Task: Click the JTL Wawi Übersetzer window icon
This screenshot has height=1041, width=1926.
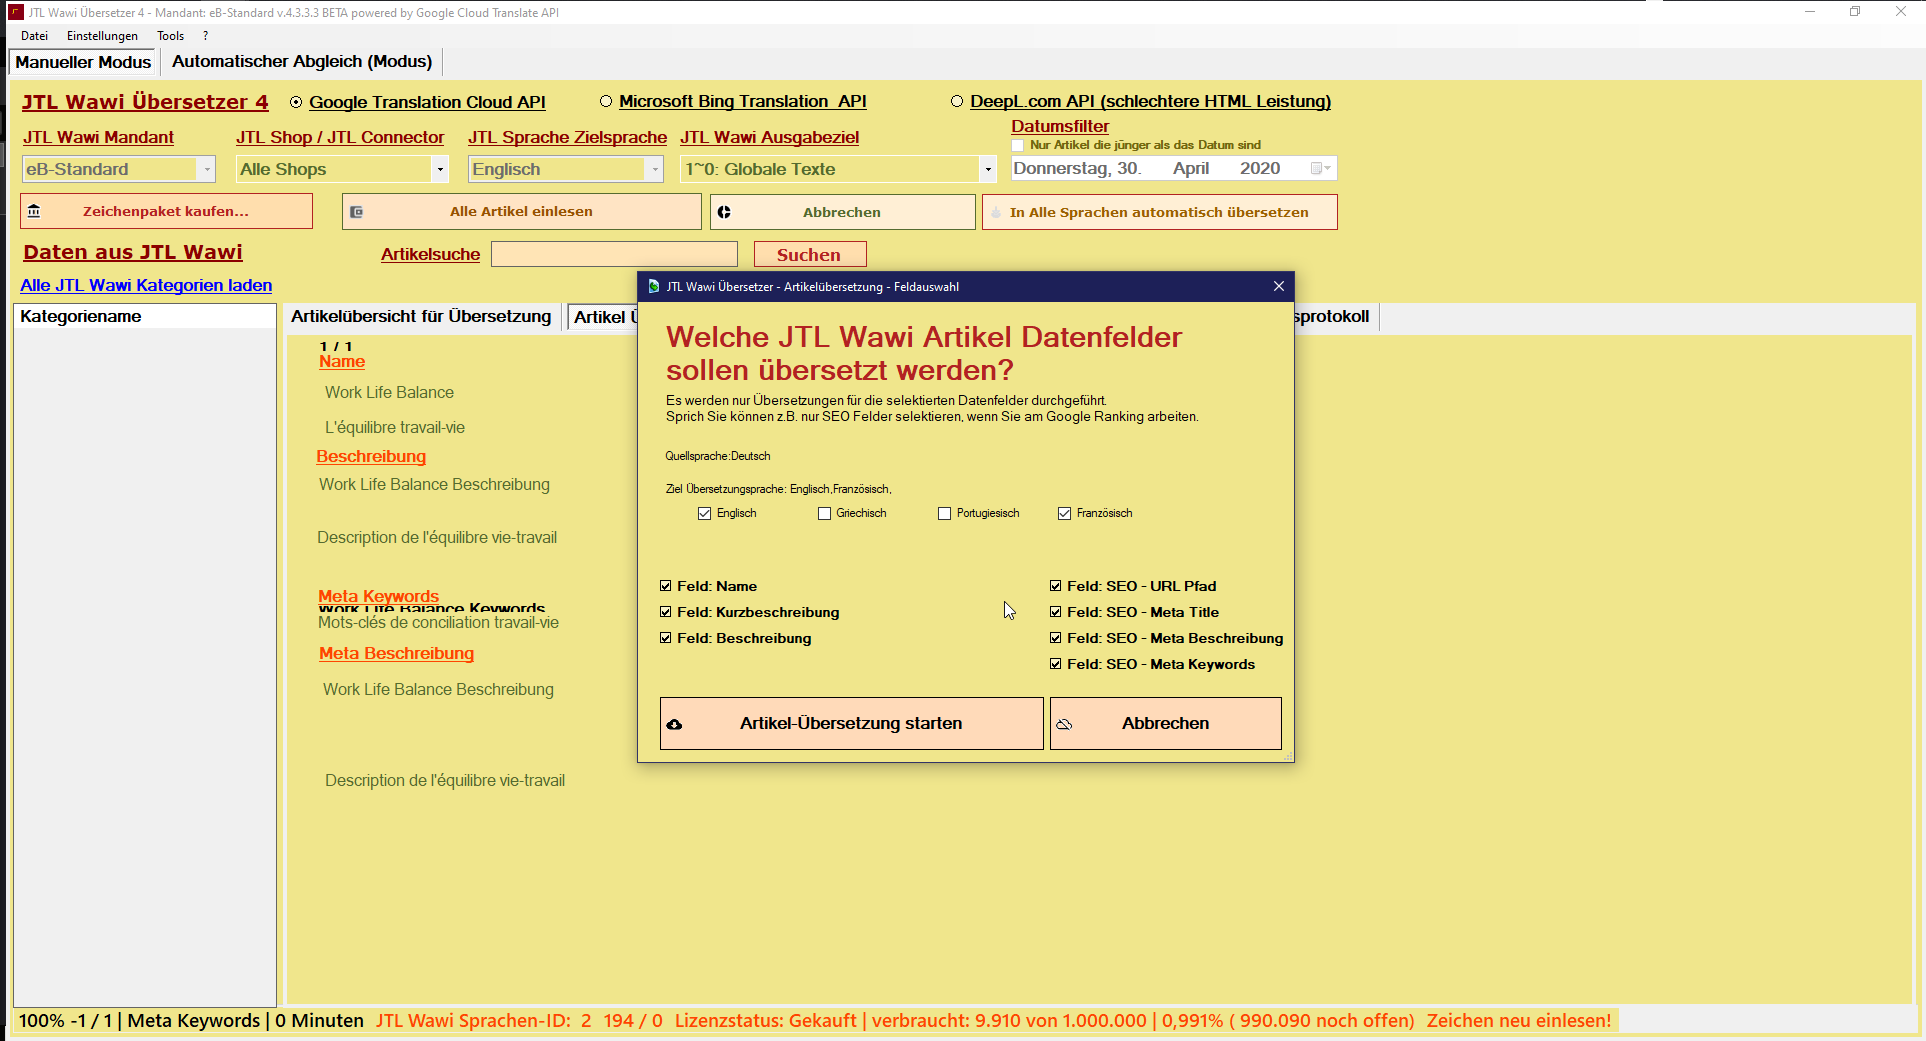Action: [15, 12]
